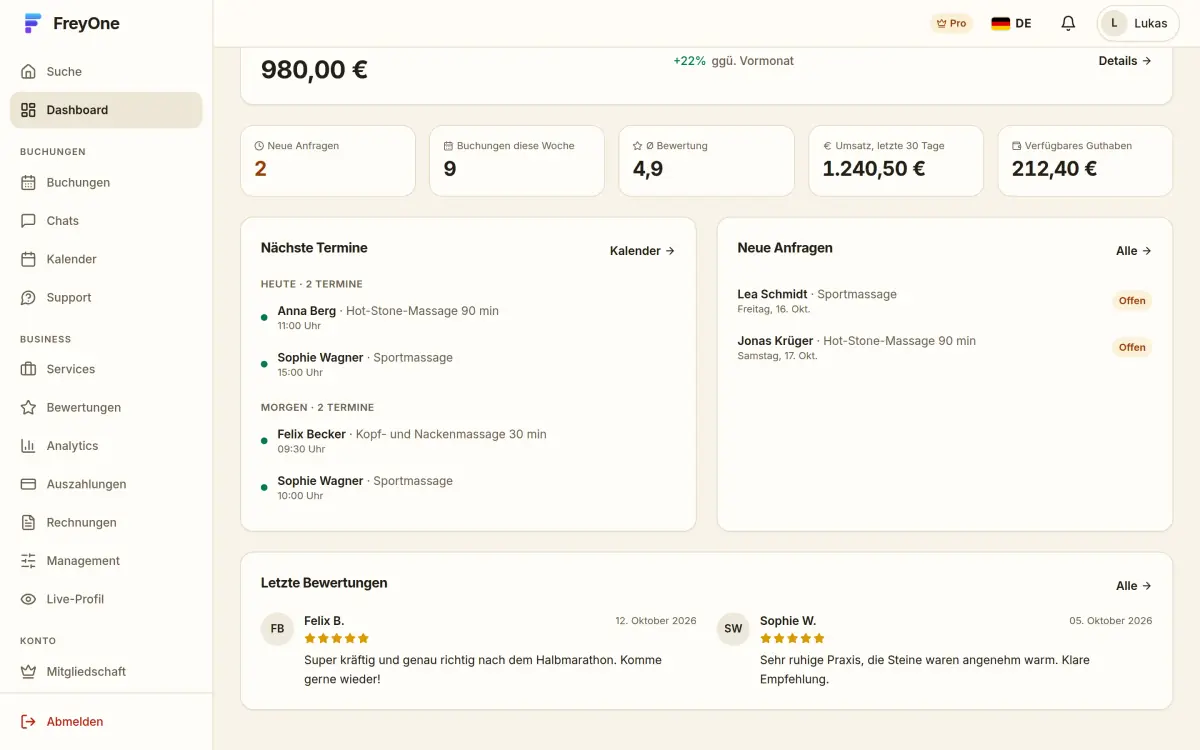Open Buchungen diese Woche stat card
Screen dimensions: 1200x750
tap(517, 161)
